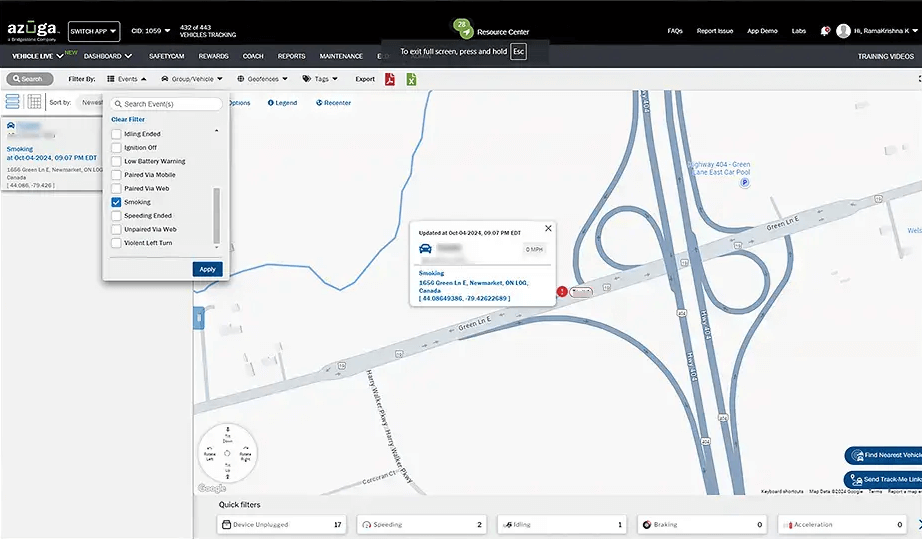The height and width of the screenshot is (539, 922).
Task: Open the COACH tab
Action: coord(253,56)
